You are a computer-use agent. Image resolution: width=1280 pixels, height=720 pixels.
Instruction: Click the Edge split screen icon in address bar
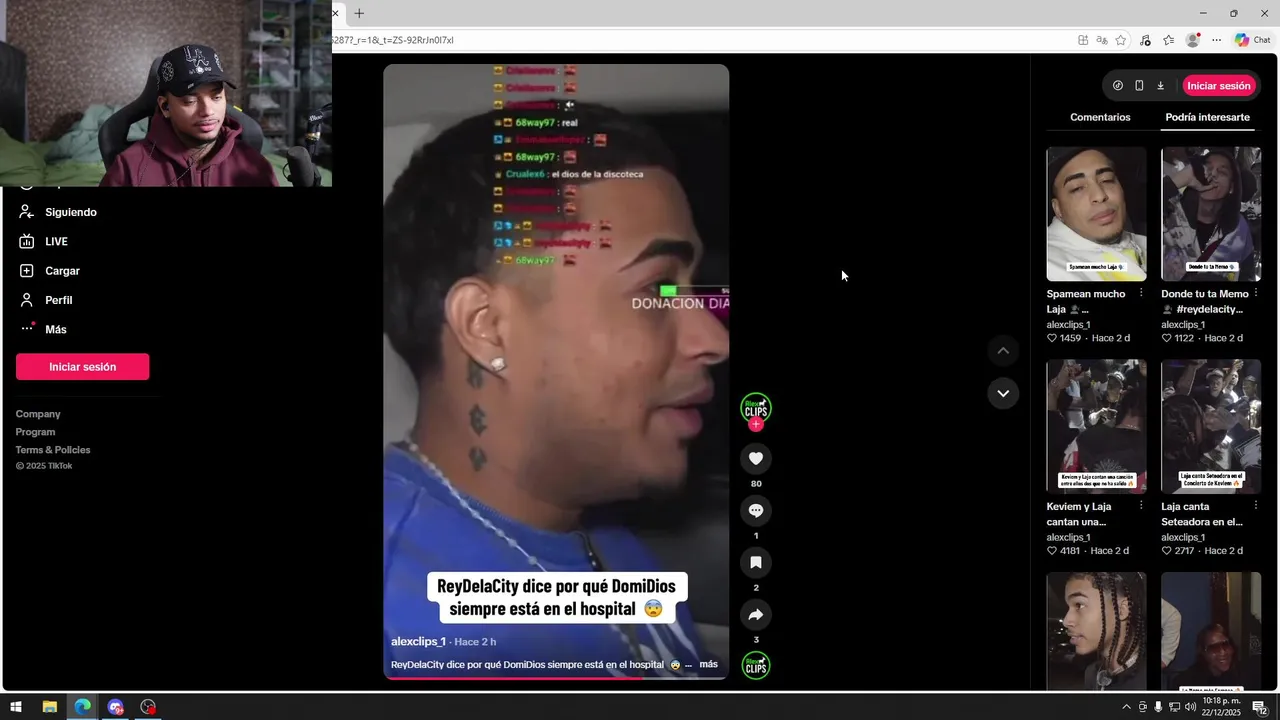tap(1083, 40)
